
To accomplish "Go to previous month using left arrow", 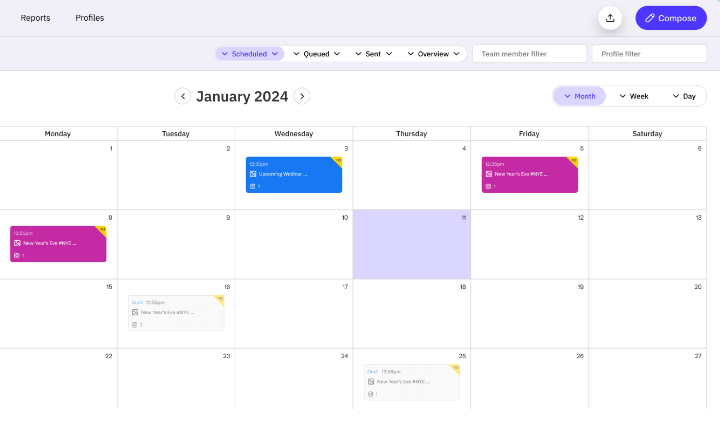I will pos(182,96).
